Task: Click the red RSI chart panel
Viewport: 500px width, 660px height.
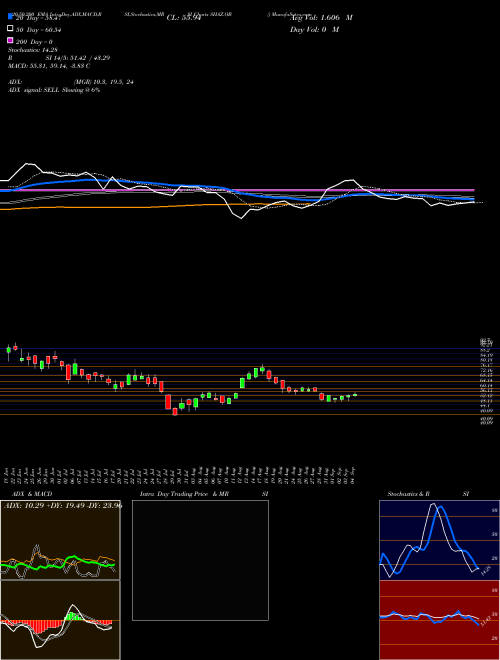Action: click(x=439, y=620)
